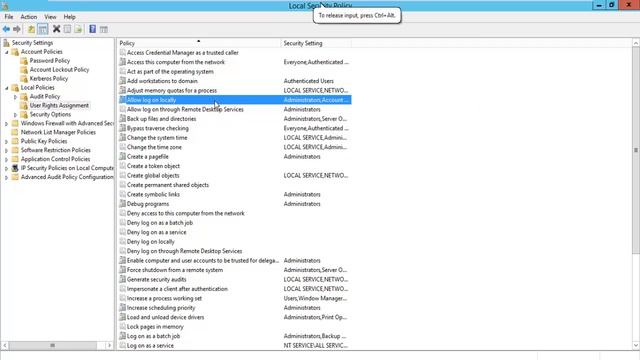The height and width of the screenshot is (360, 640).
Task: Click the console tree scroll left arrow
Action: tap(5, 346)
